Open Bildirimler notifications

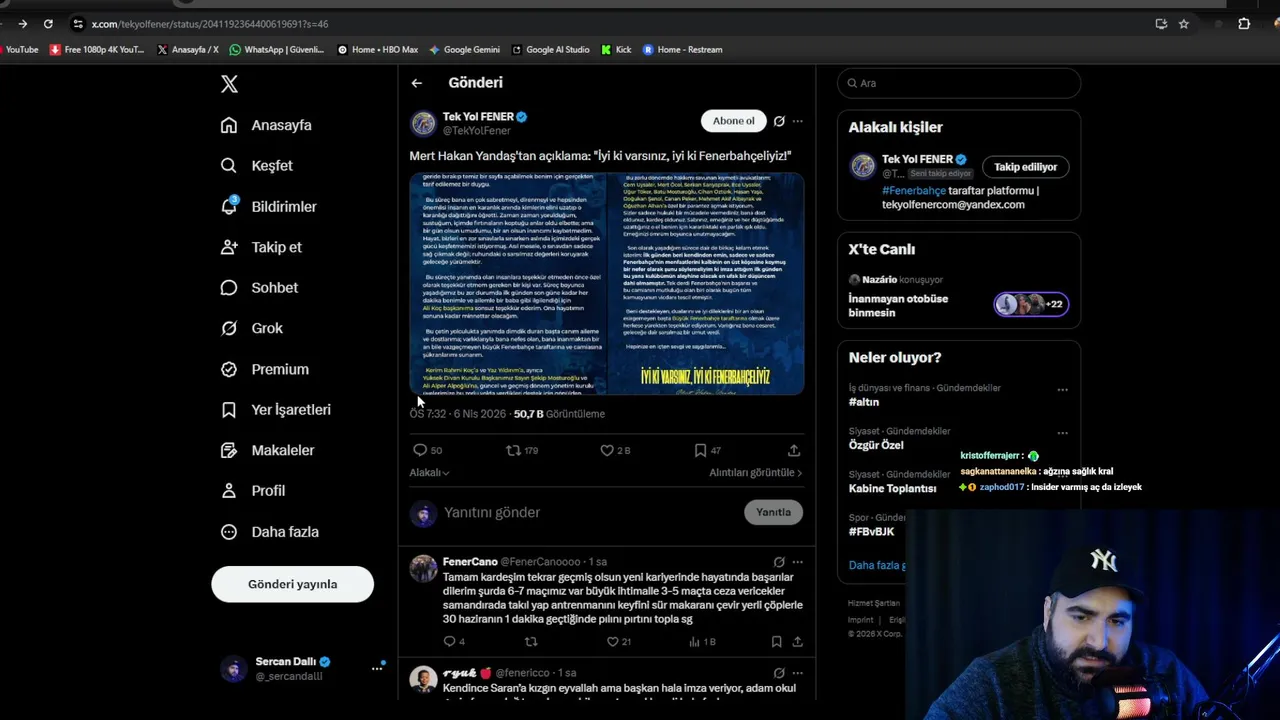click(x=268, y=206)
